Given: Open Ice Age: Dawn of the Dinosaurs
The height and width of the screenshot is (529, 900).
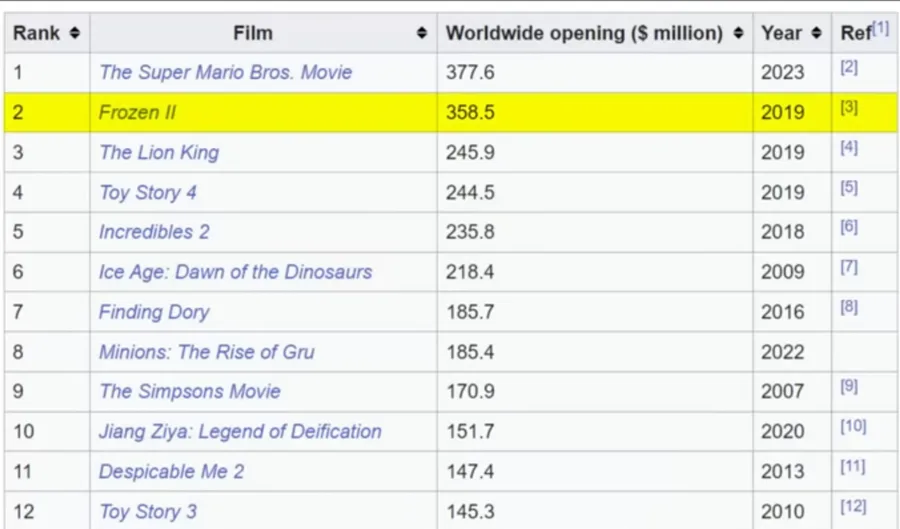Looking at the screenshot, I should point(235,272).
